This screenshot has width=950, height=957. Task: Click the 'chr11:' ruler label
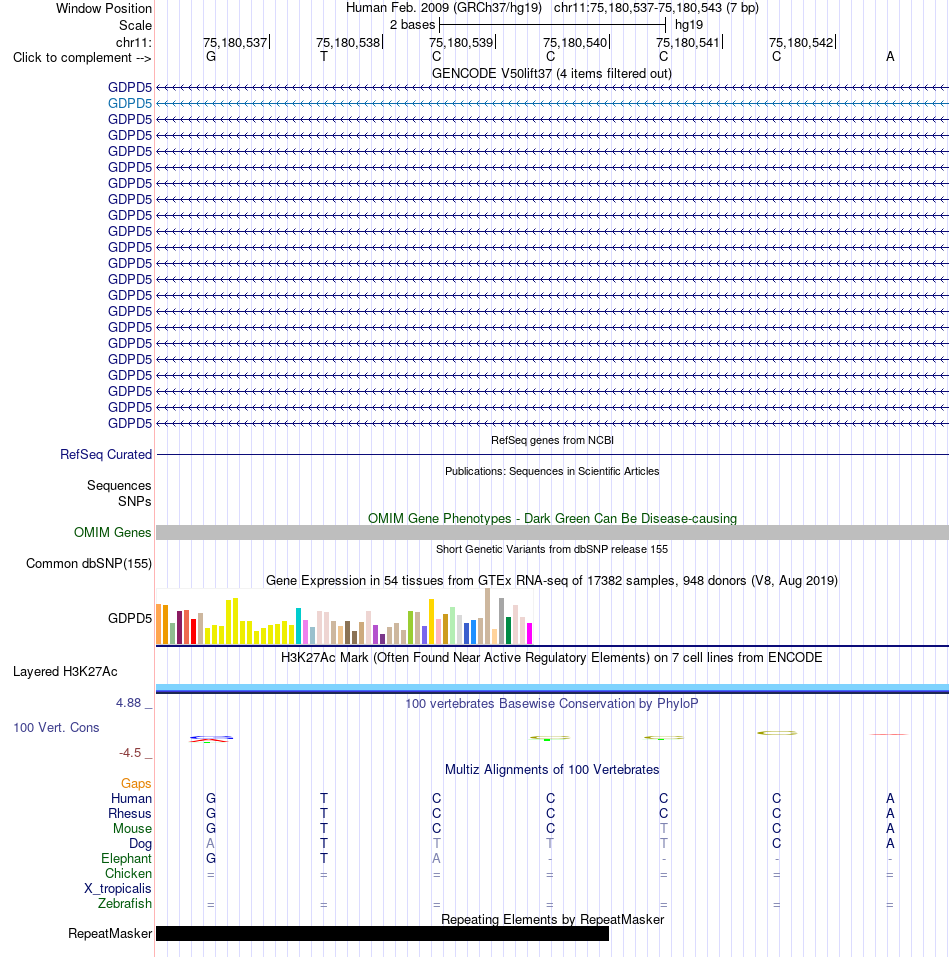(x=134, y=42)
